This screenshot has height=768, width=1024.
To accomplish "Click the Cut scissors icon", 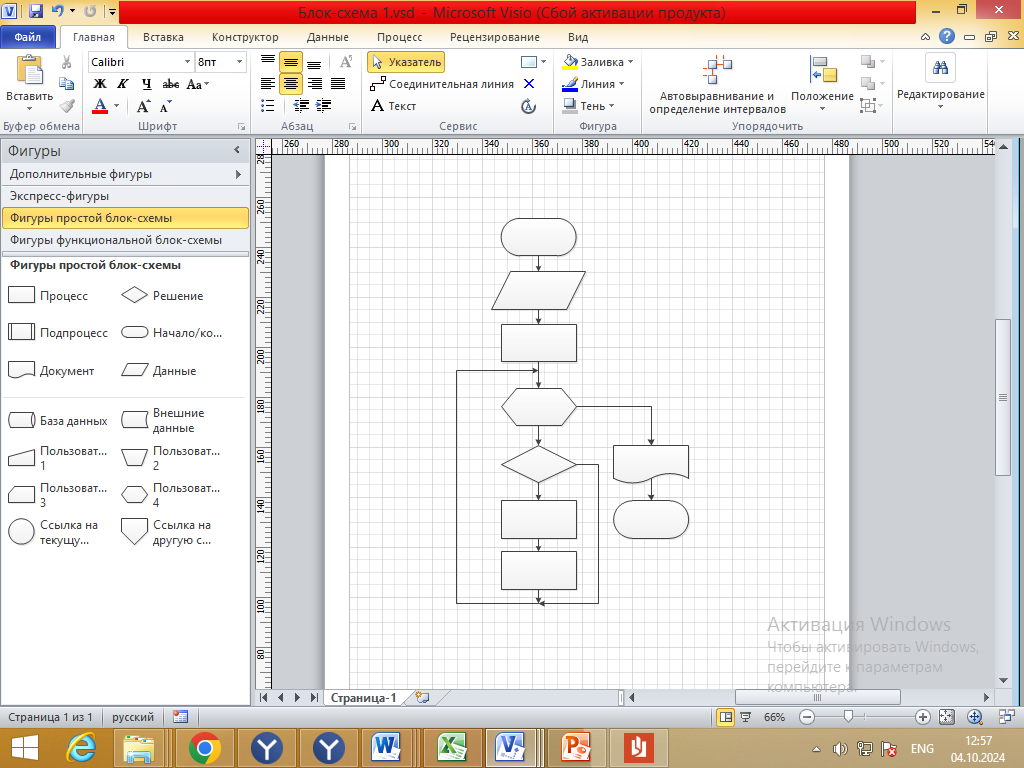I will 67,62.
